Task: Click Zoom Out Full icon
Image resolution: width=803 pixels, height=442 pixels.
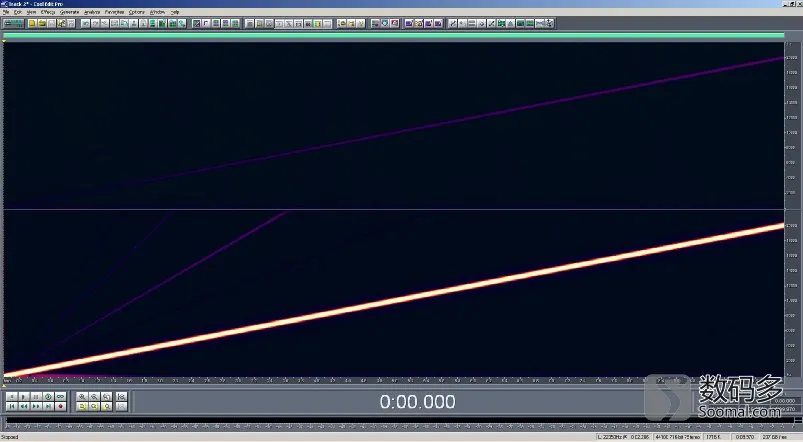Action: 107,396
